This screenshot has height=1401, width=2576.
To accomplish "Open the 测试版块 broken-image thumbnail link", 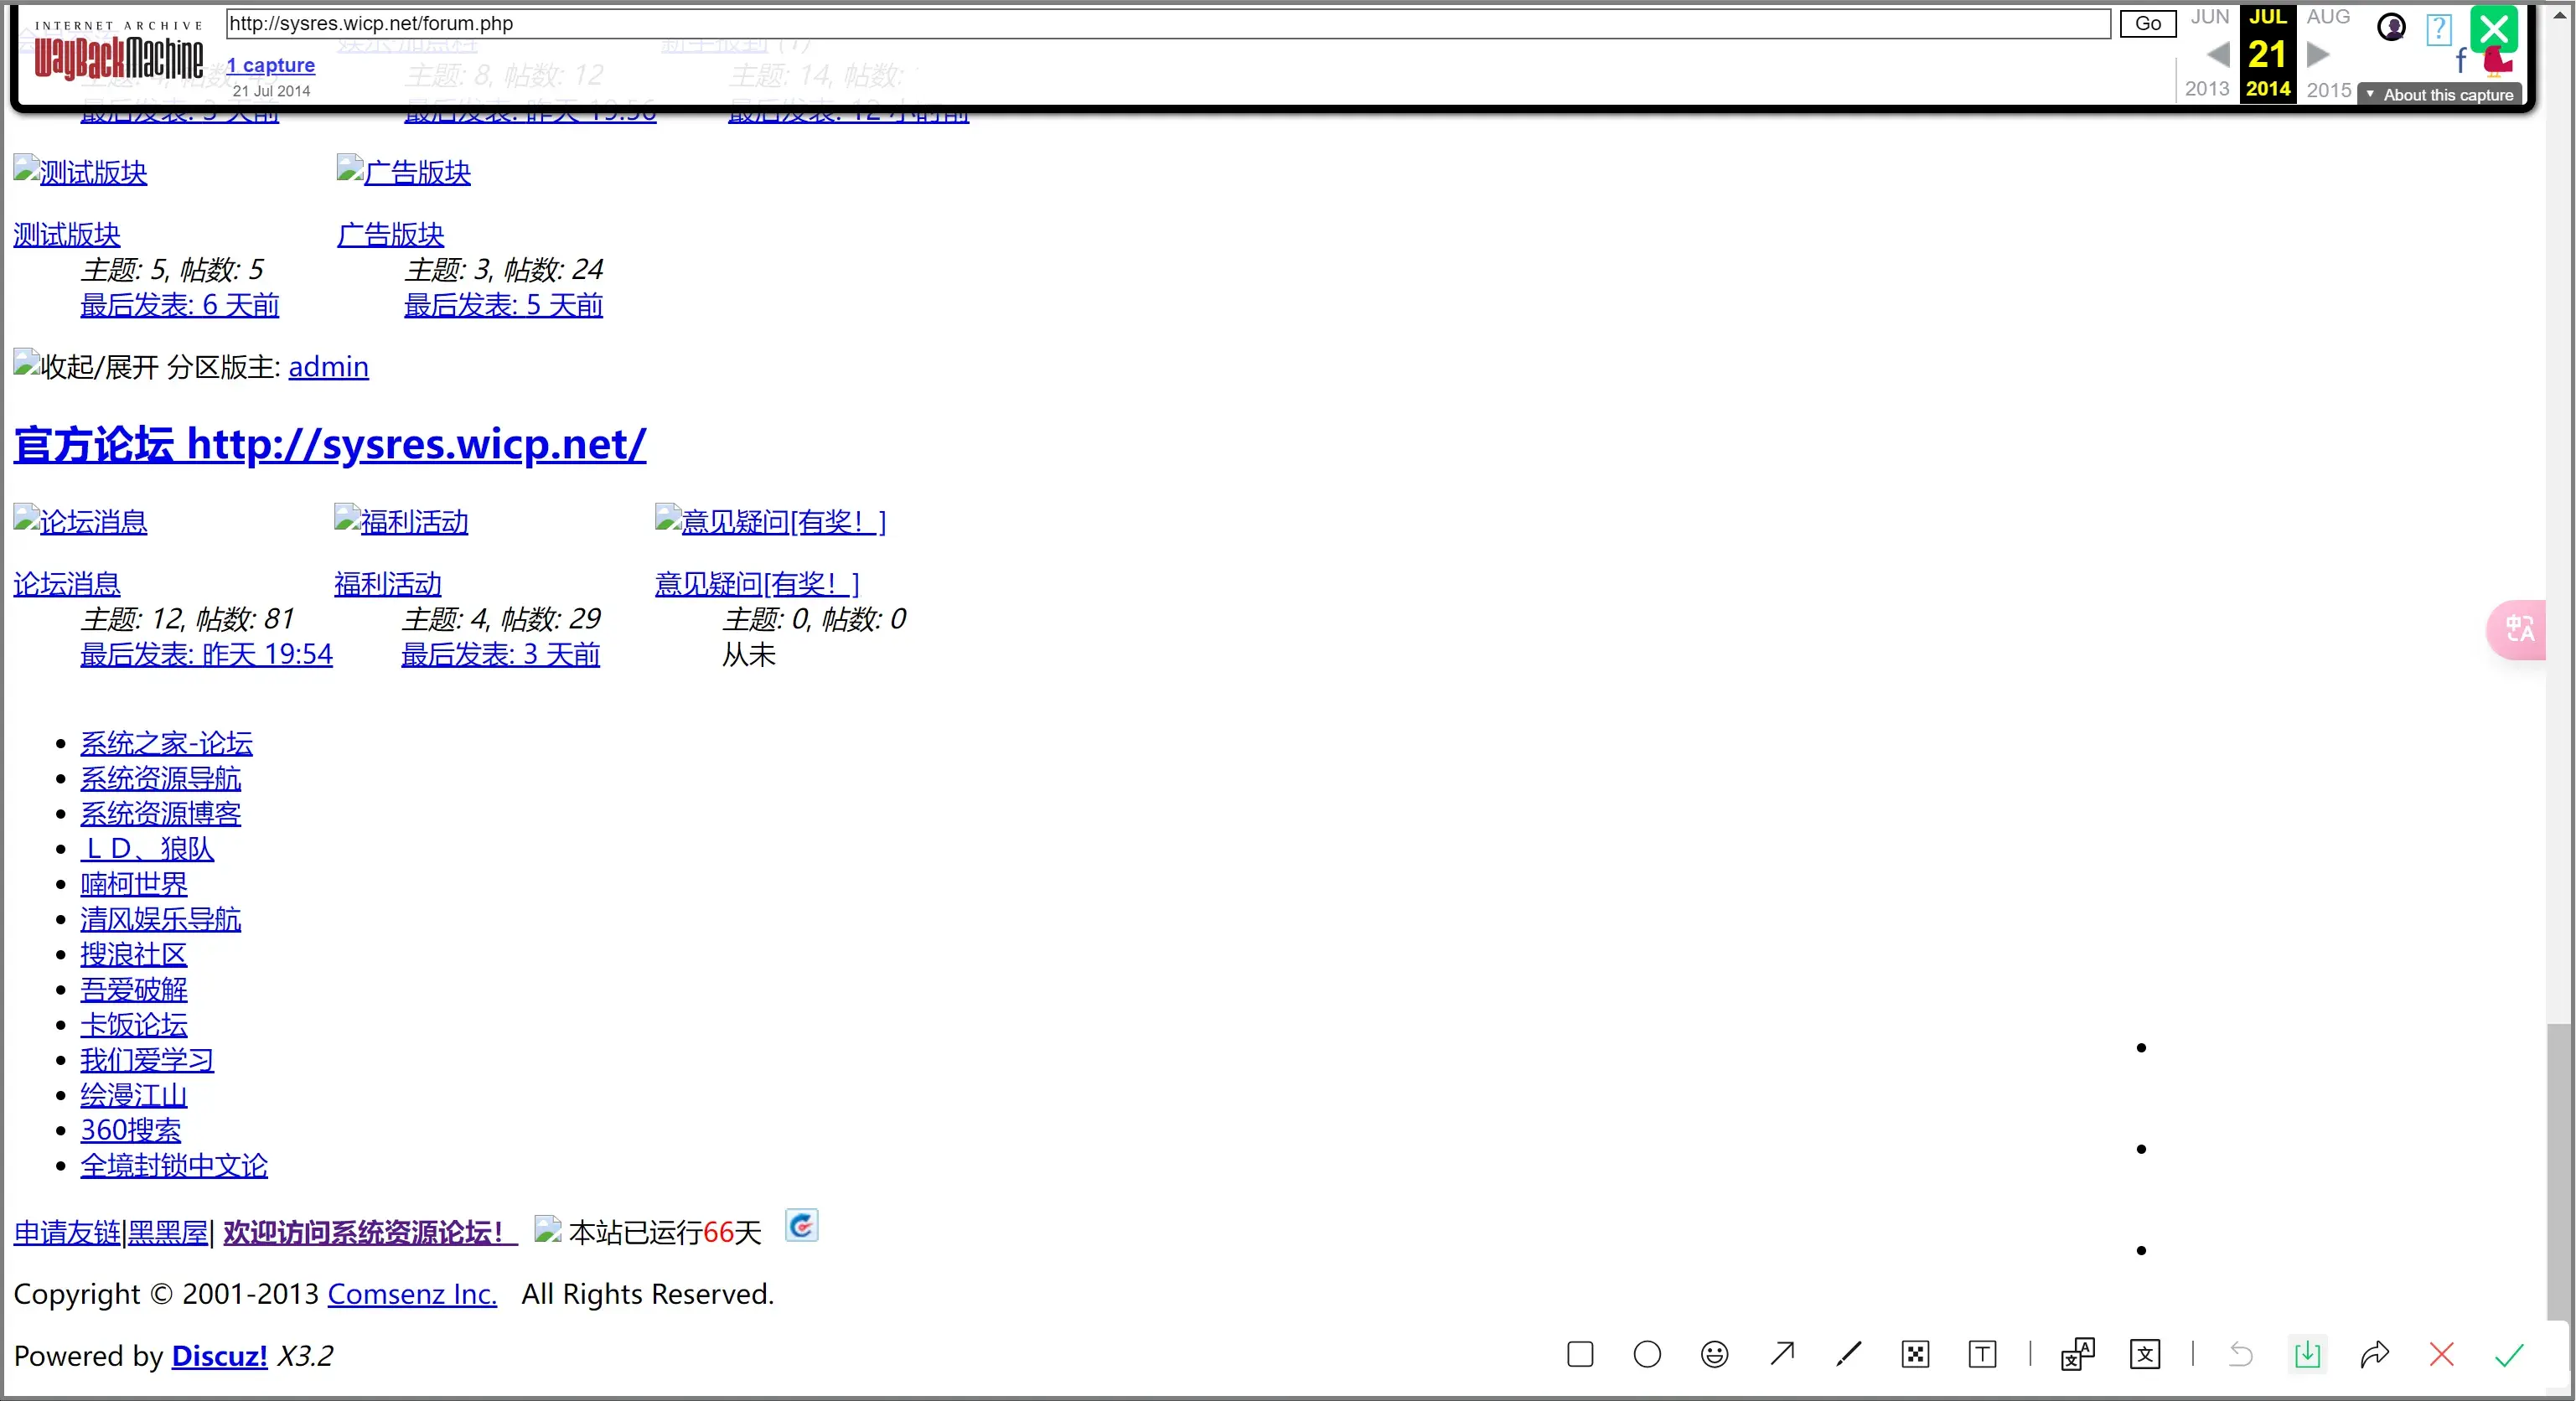I will 80,172.
